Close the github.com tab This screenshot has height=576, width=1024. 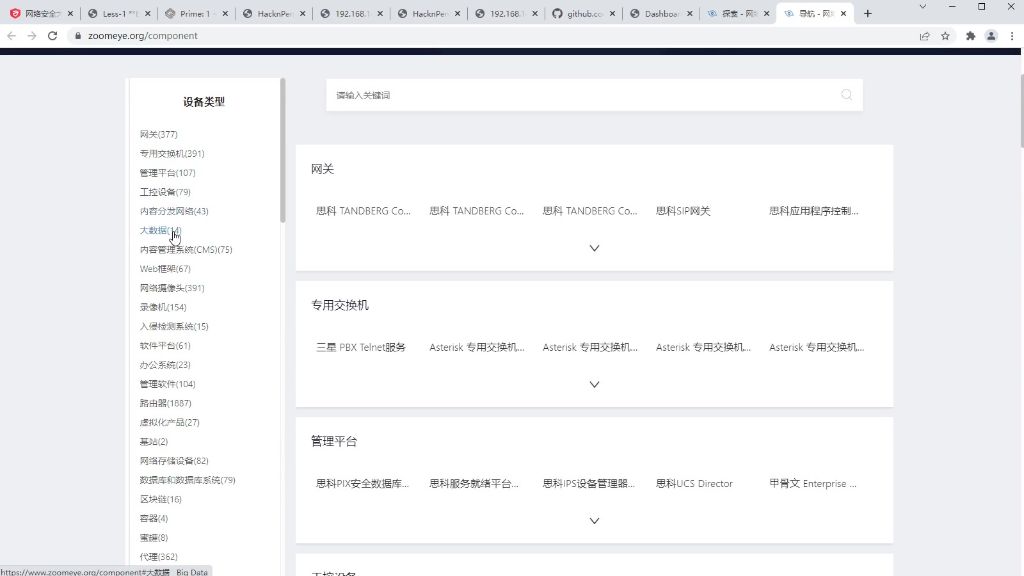(613, 13)
